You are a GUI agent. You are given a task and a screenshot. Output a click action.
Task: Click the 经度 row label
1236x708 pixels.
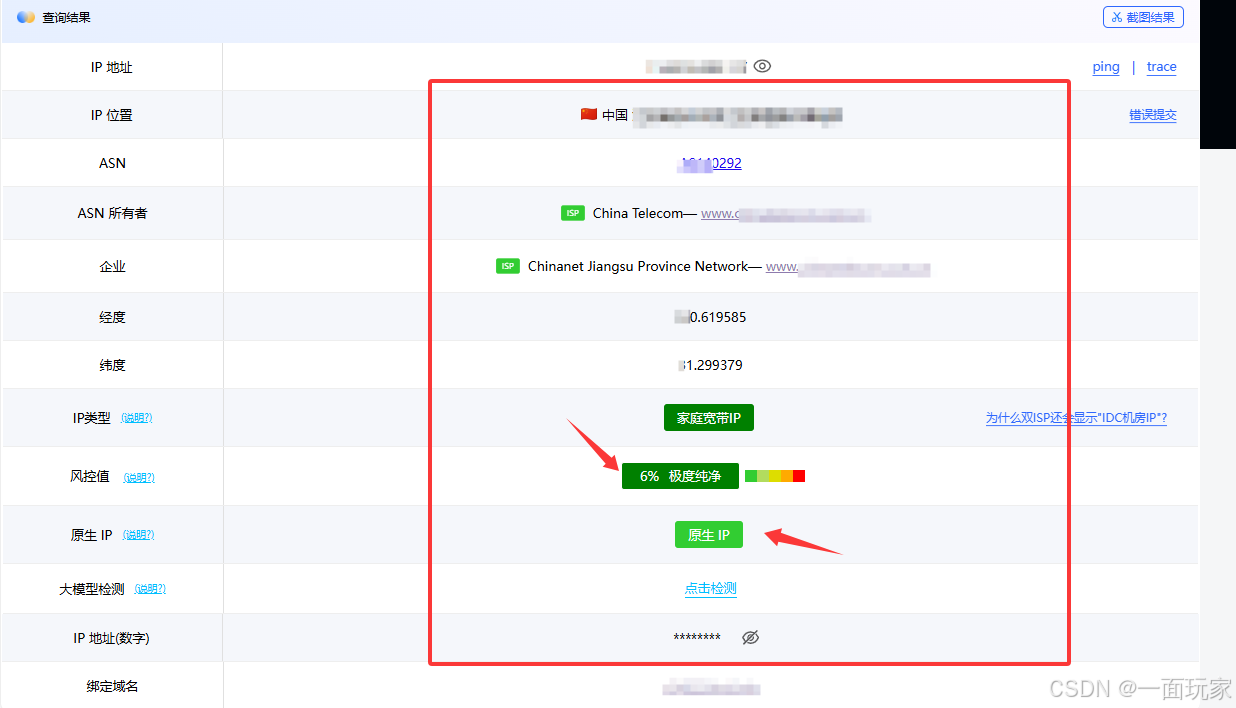coord(112,317)
